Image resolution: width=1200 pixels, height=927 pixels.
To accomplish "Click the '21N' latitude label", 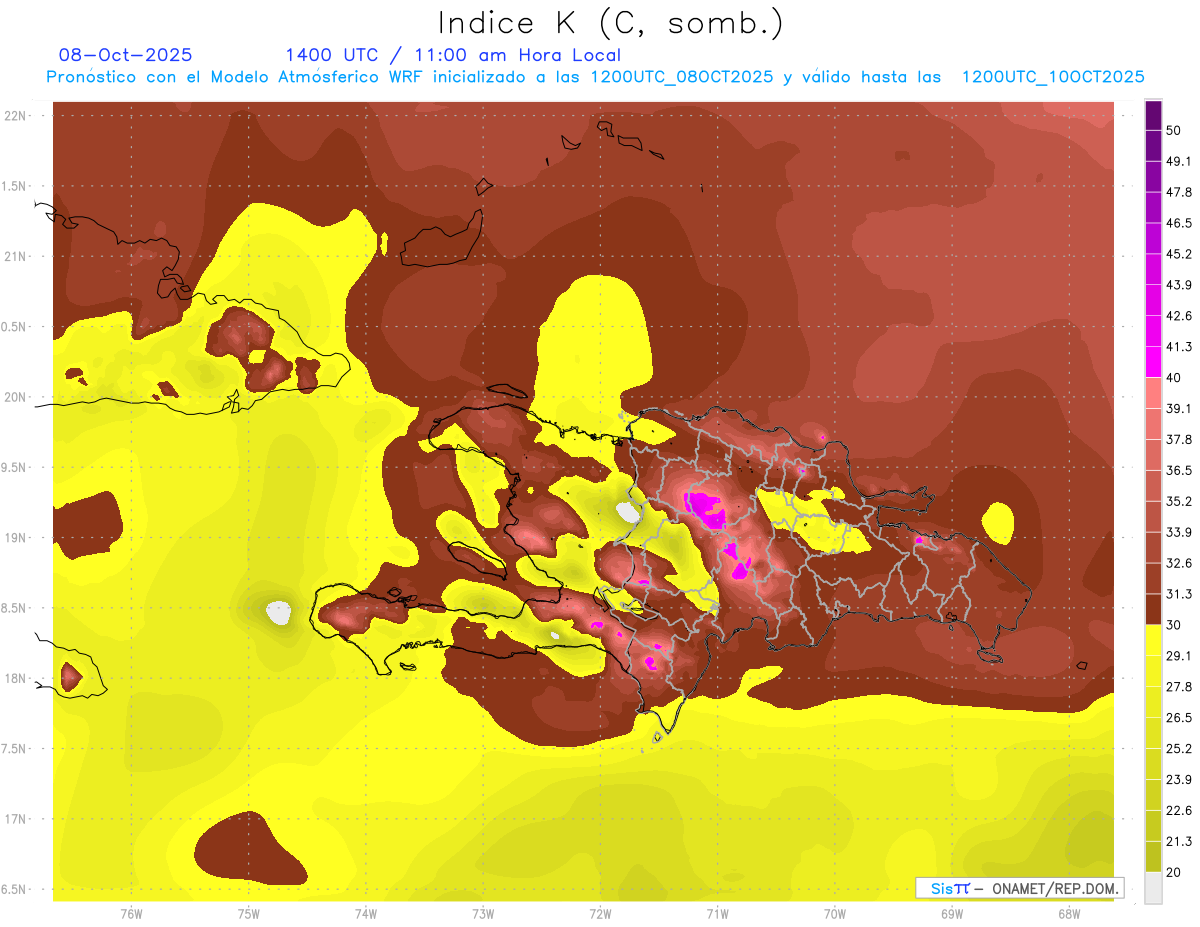I will point(16,256).
